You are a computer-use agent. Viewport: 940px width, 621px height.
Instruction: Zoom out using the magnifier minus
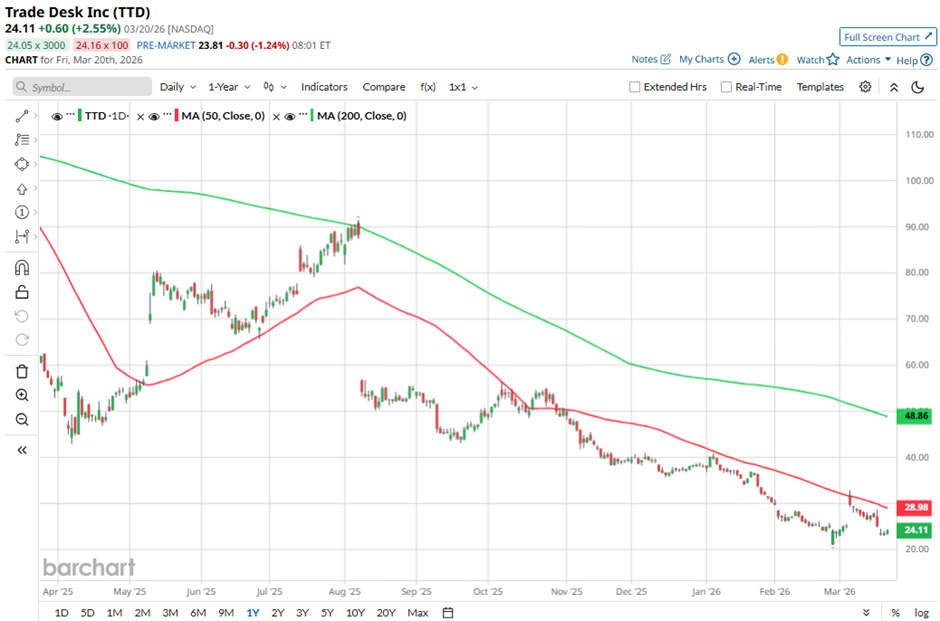coord(22,419)
